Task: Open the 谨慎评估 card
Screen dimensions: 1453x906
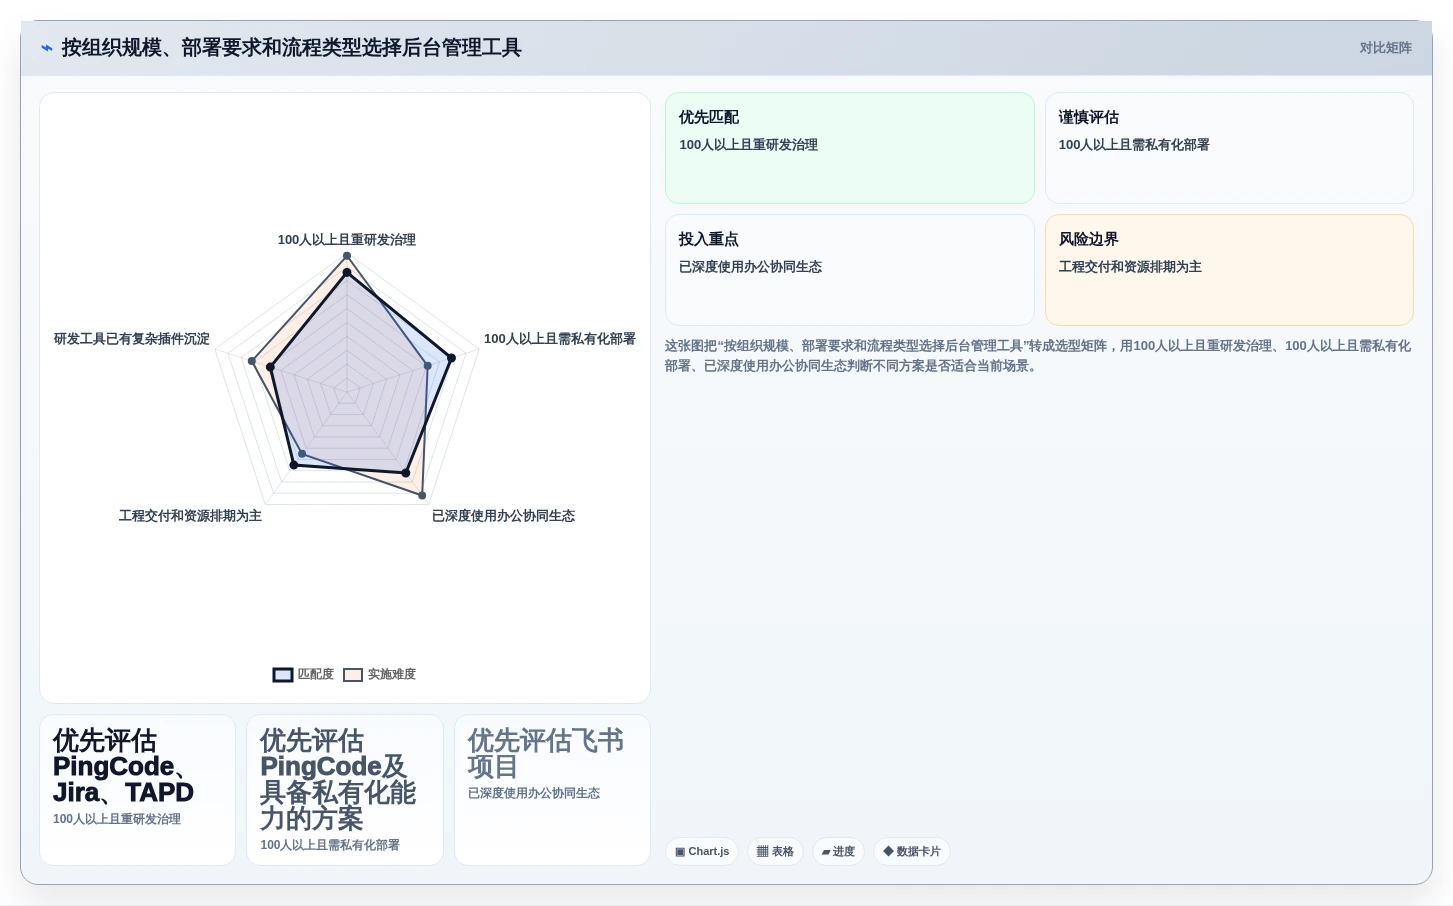Action: pos(1229,148)
